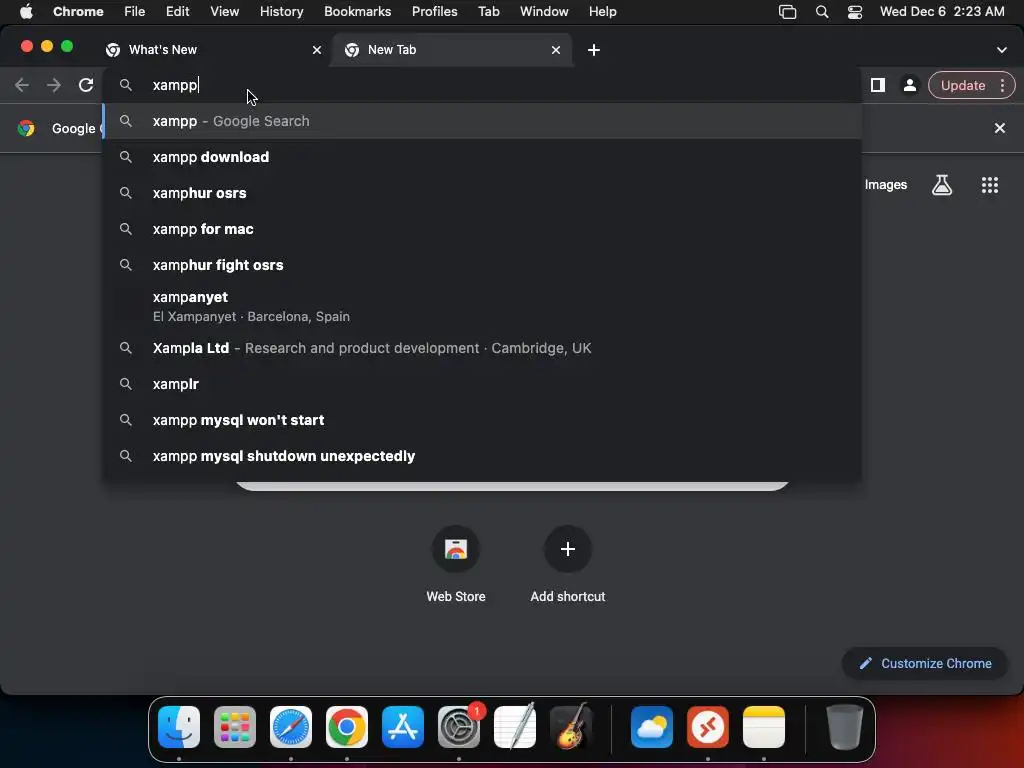The image size is (1024, 768).
Task: Open Control Center in menu bar
Action: pyautogui.click(x=854, y=12)
